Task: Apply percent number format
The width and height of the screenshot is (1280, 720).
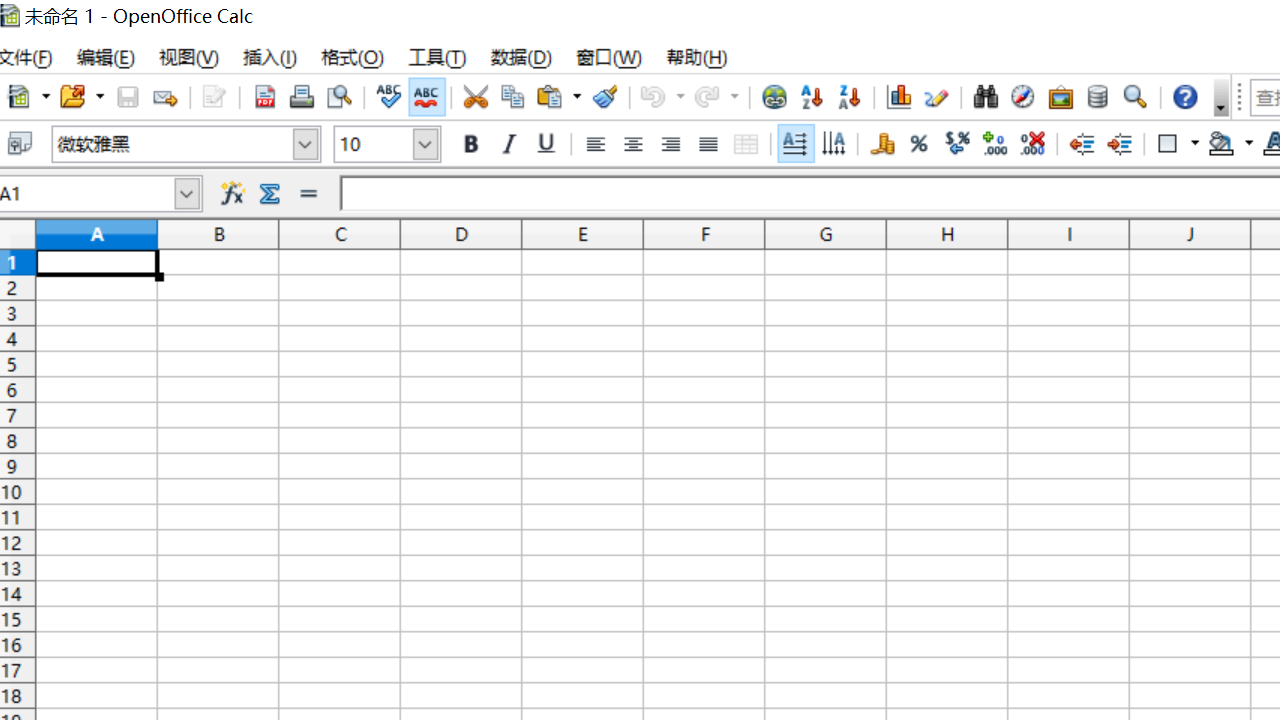Action: pyautogui.click(x=918, y=143)
